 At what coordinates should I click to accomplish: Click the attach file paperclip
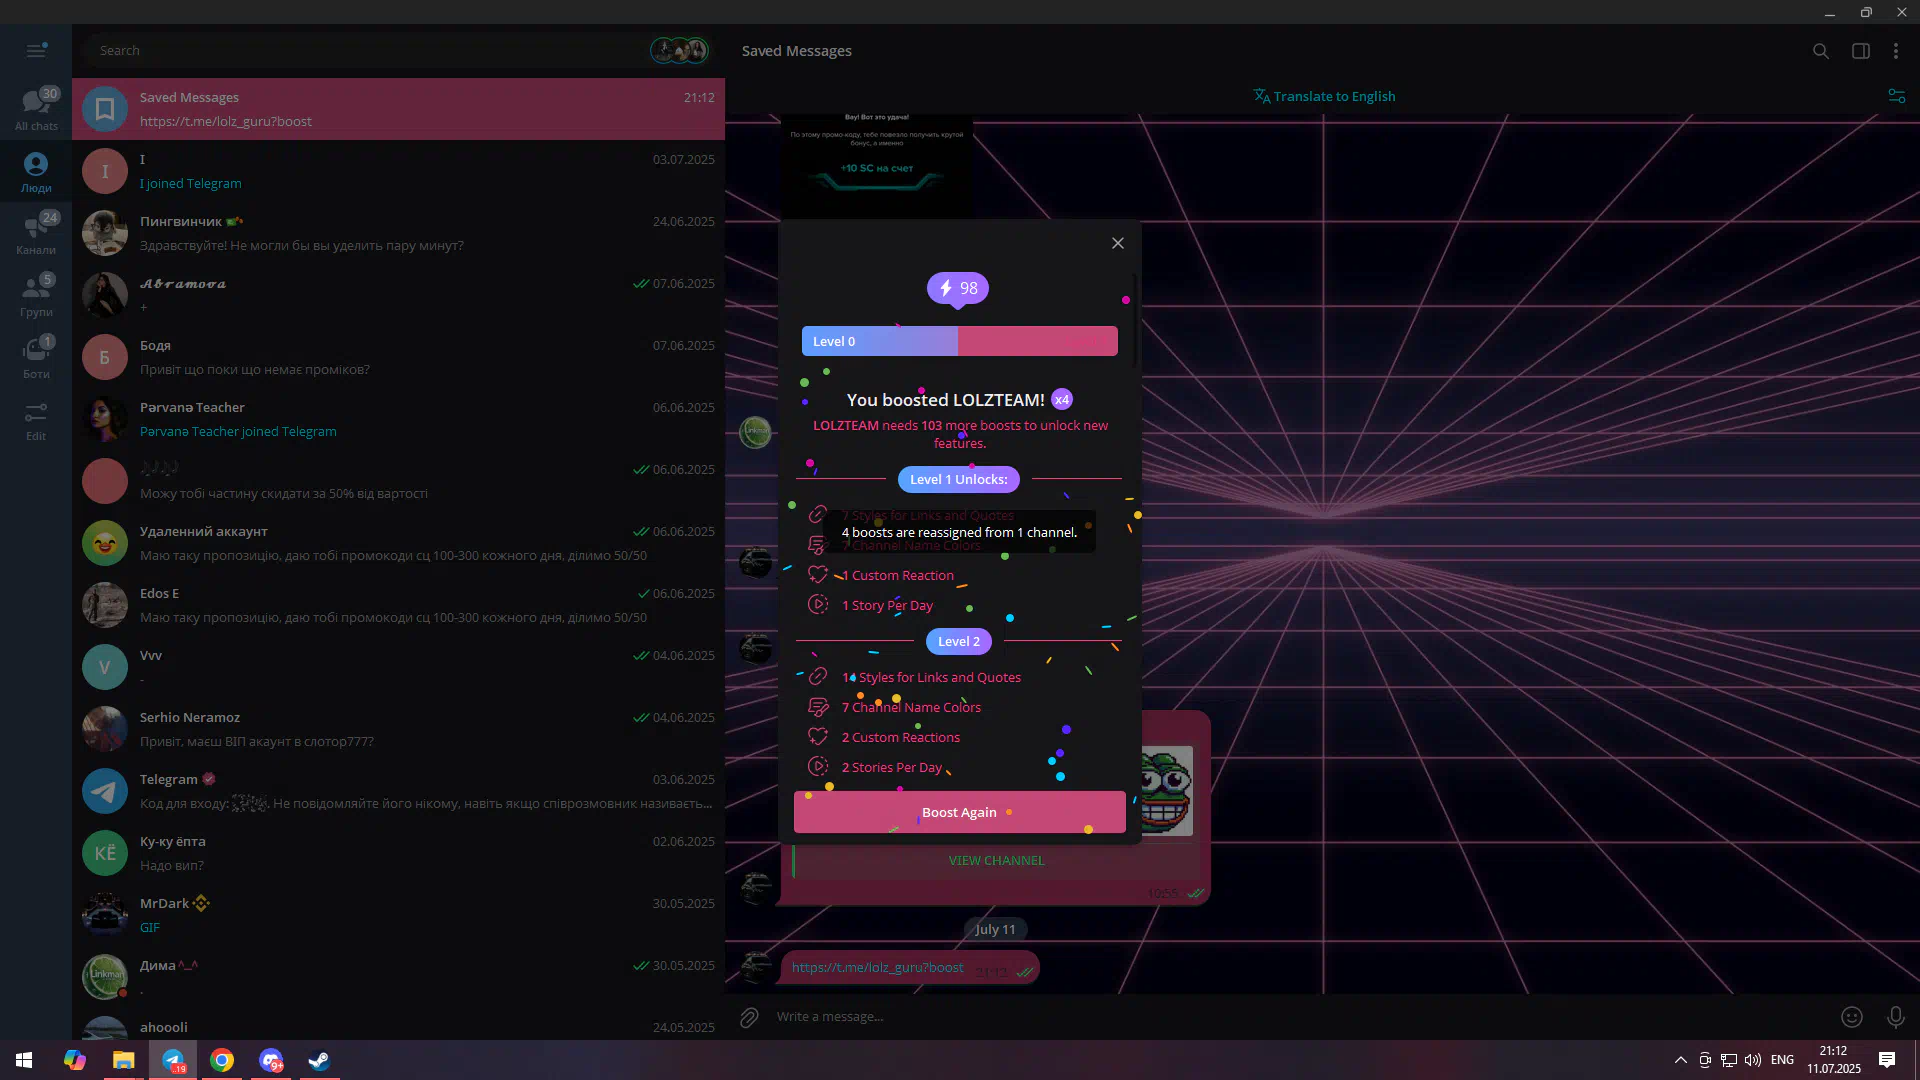pos(749,1017)
